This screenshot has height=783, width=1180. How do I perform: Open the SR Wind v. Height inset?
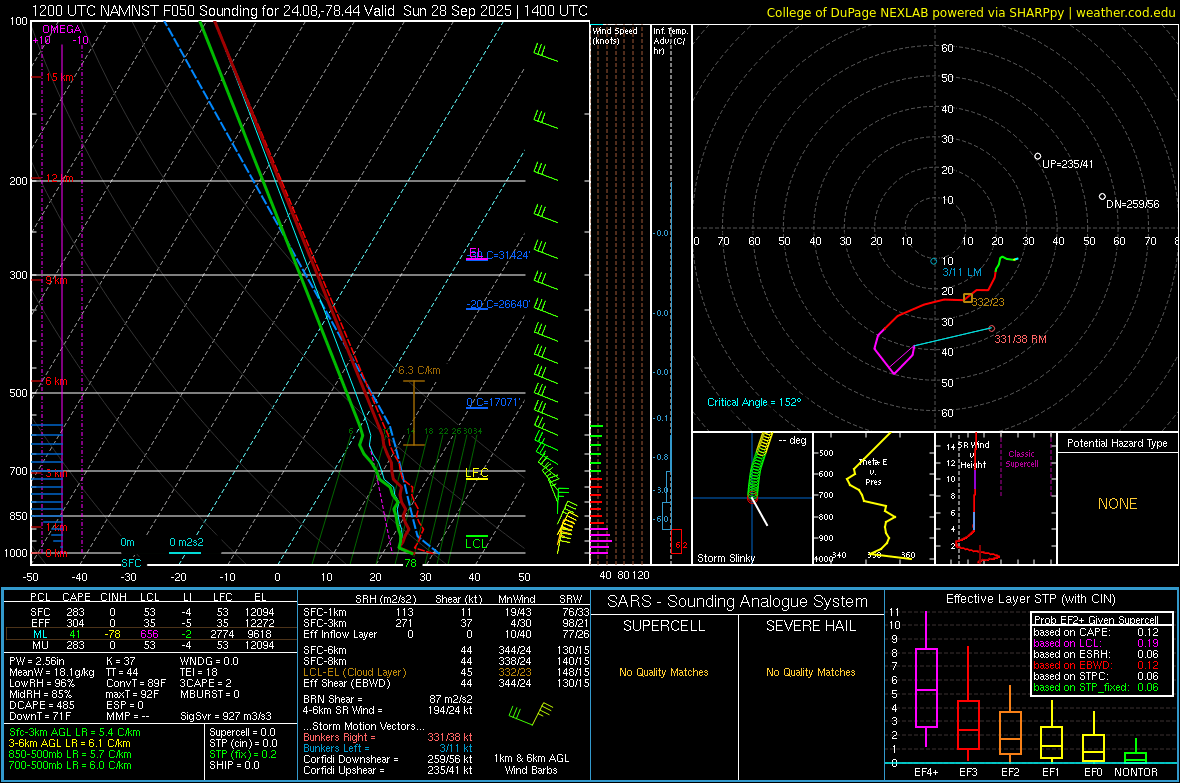click(x=996, y=498)
